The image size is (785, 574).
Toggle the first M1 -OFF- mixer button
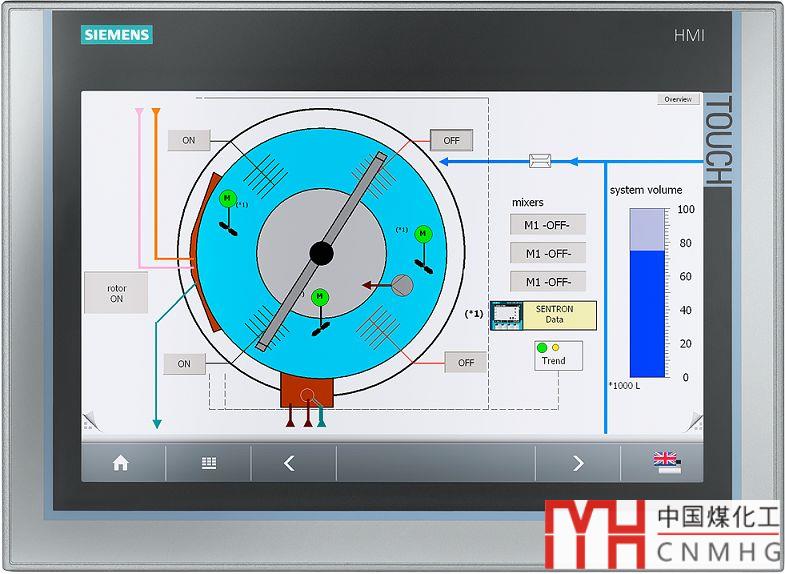pyautogui.click(x=547, y=225)
